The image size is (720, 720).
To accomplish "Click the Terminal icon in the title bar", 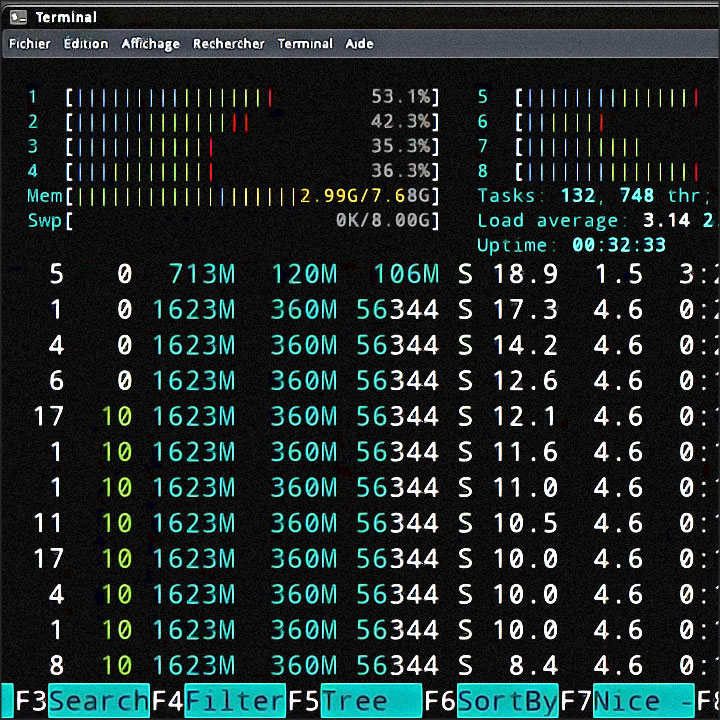I will tap(18, 17).
